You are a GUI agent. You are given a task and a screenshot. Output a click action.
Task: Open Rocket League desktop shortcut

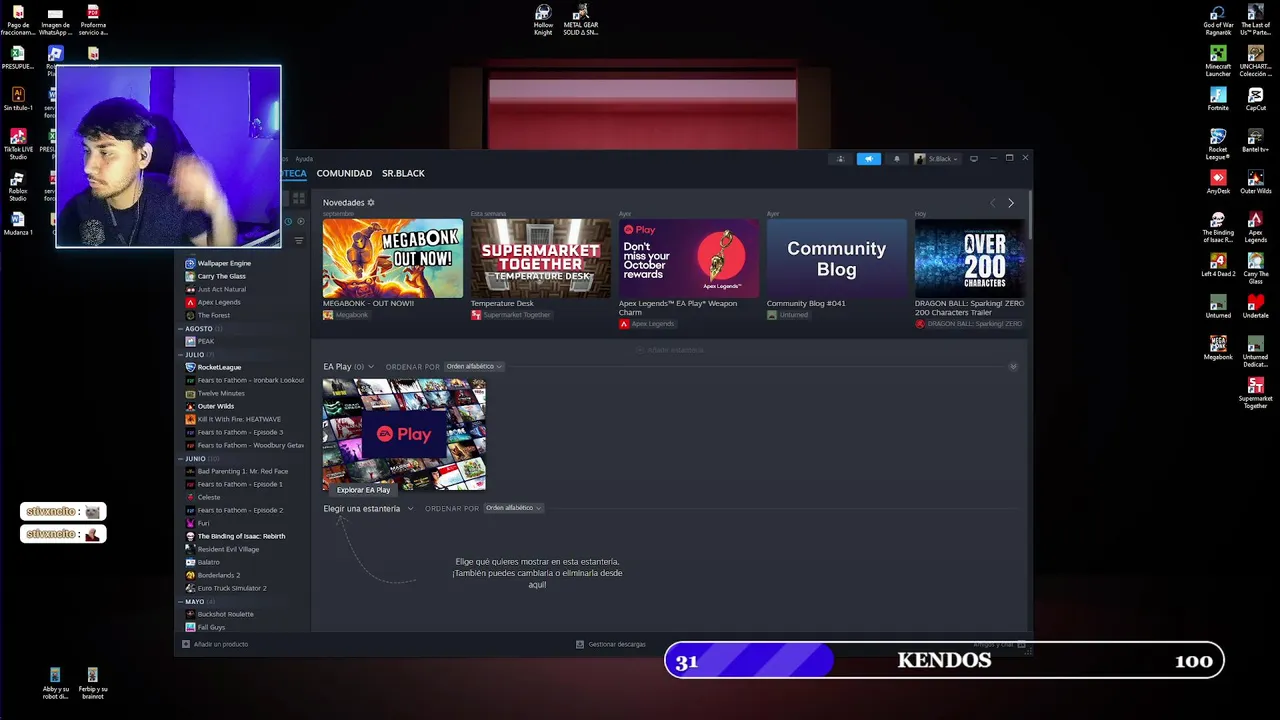(x=1218, y=144)
